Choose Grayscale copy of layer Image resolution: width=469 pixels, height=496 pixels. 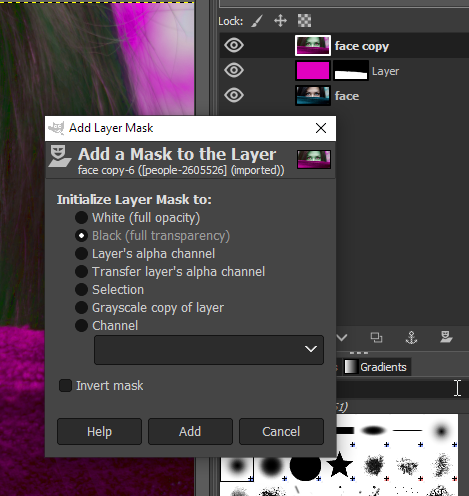[x=149, y=308]
